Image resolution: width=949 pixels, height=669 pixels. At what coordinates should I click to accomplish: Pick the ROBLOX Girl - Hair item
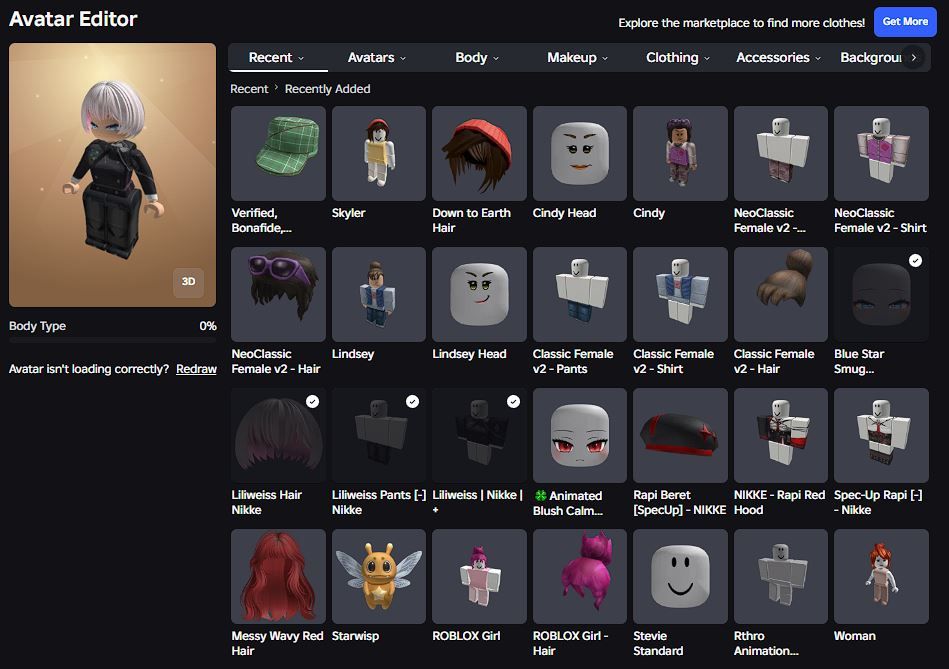coord(580,576)
